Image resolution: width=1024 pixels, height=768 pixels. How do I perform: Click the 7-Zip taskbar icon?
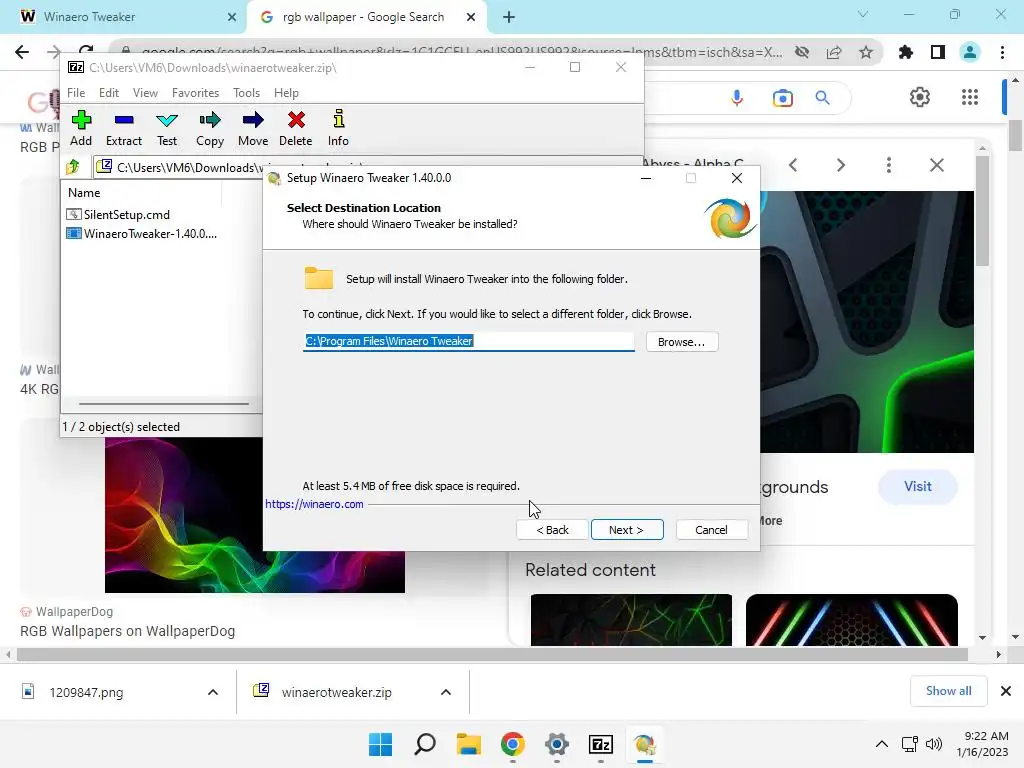pyautogui.click(x=601, y=744)
